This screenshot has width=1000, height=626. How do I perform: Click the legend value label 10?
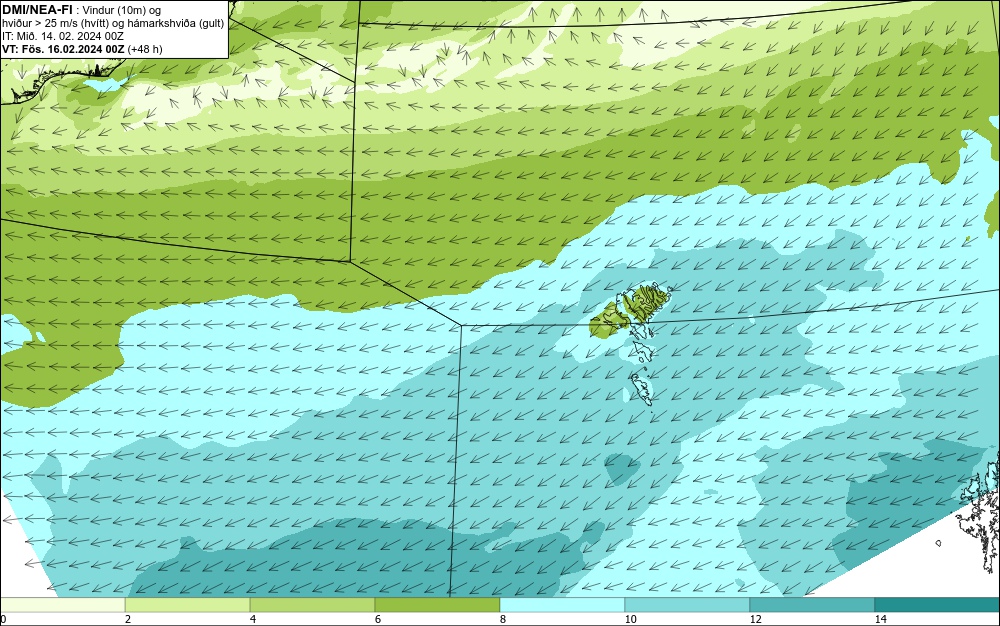point(630,620)
